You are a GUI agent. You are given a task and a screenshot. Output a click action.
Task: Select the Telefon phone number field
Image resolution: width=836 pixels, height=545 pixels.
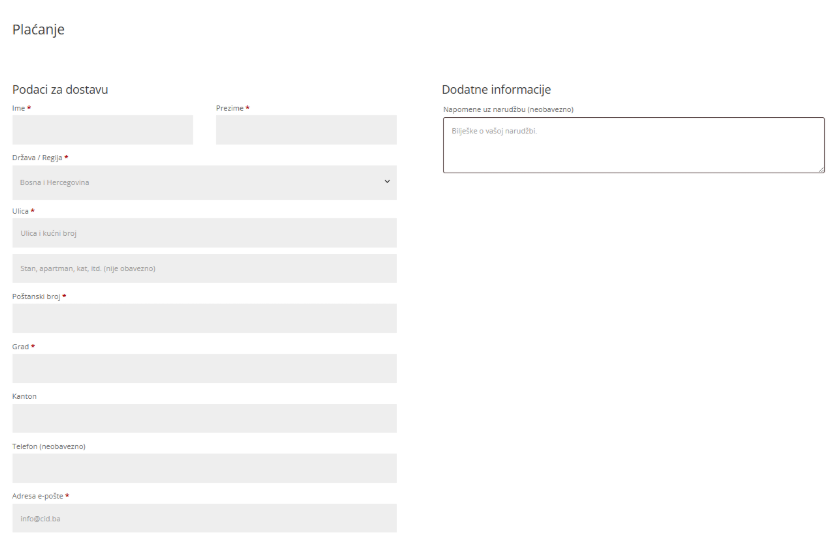tap(204, 468)
